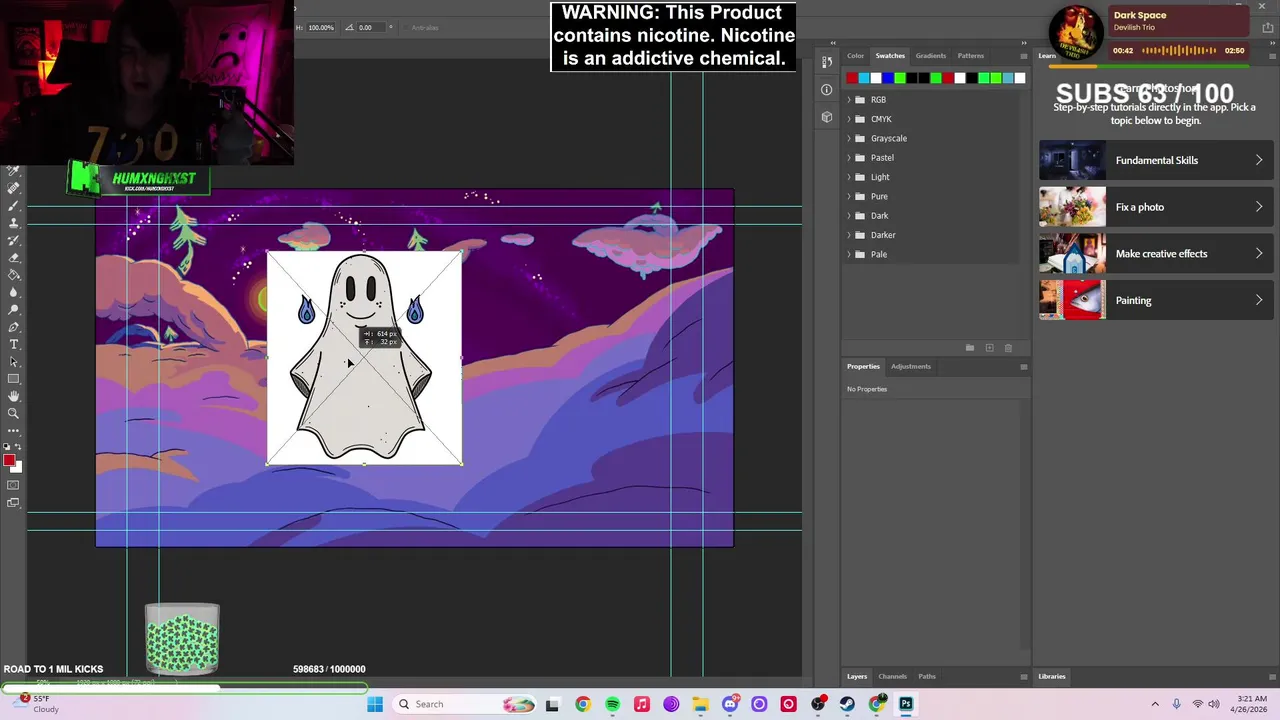Select the Paint Bucket tool

14,274
